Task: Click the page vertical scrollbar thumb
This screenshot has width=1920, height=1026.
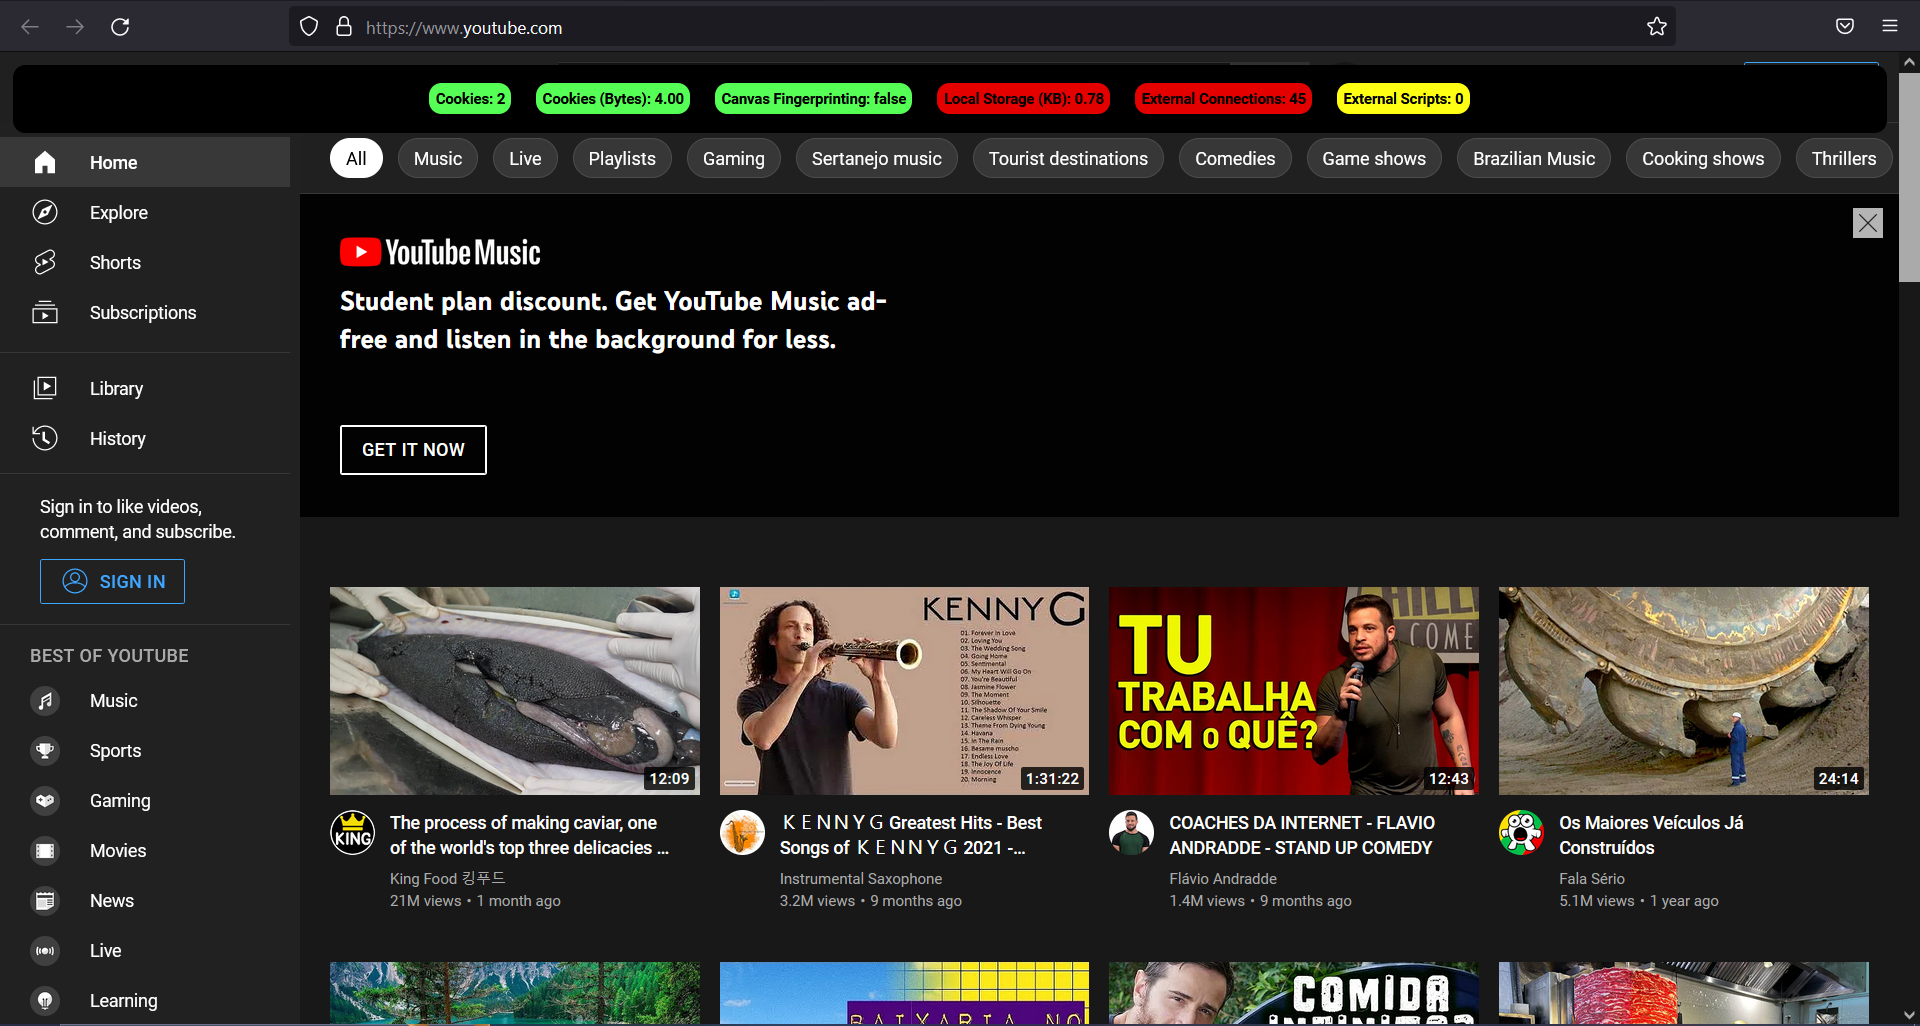Action: tap(1909, 177)
